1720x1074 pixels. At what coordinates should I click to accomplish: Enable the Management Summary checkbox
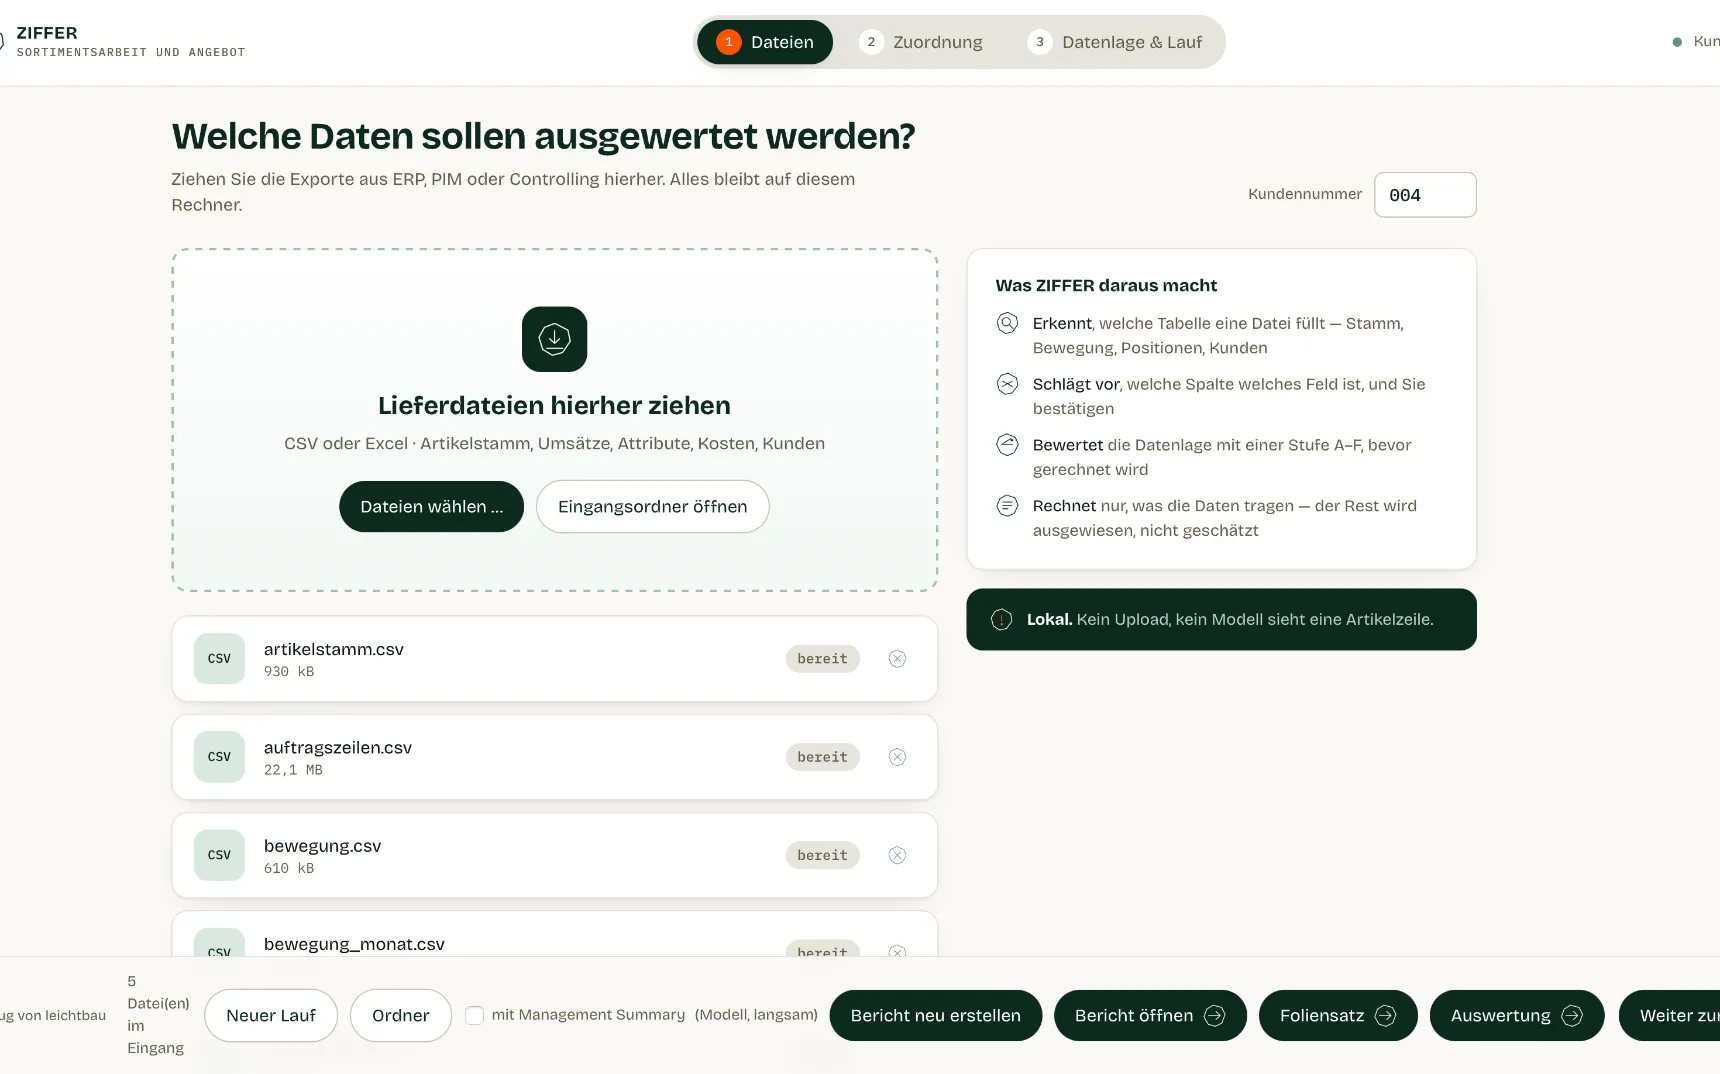pos(475,1016)
